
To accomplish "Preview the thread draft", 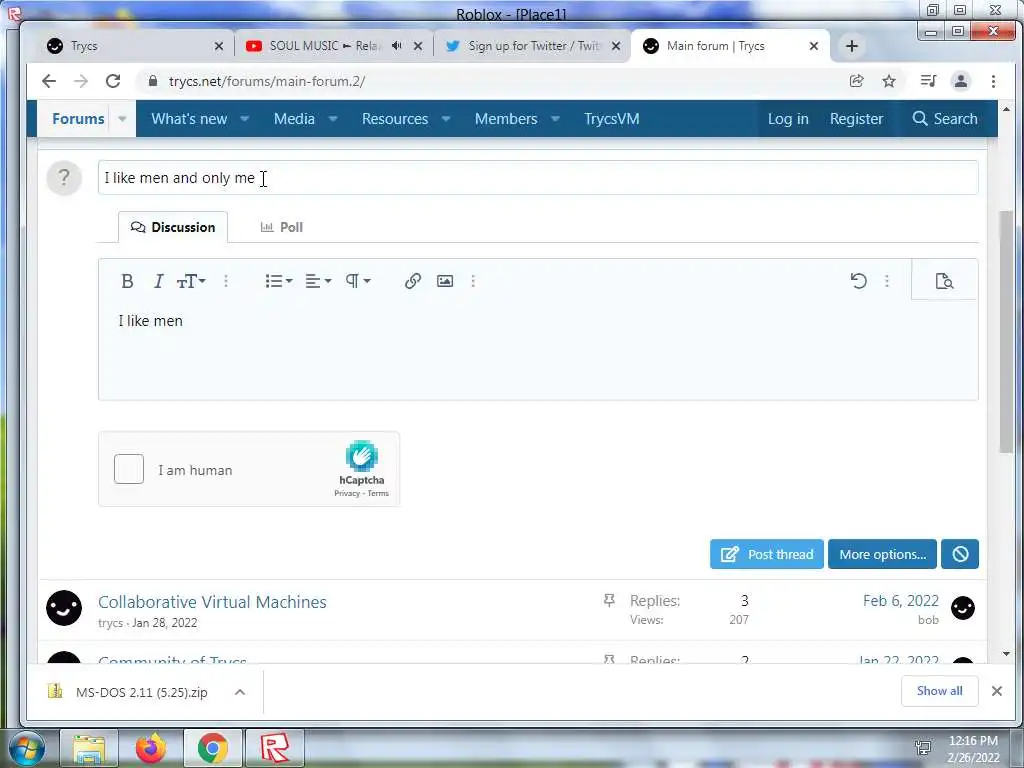I will coord(944,281).
